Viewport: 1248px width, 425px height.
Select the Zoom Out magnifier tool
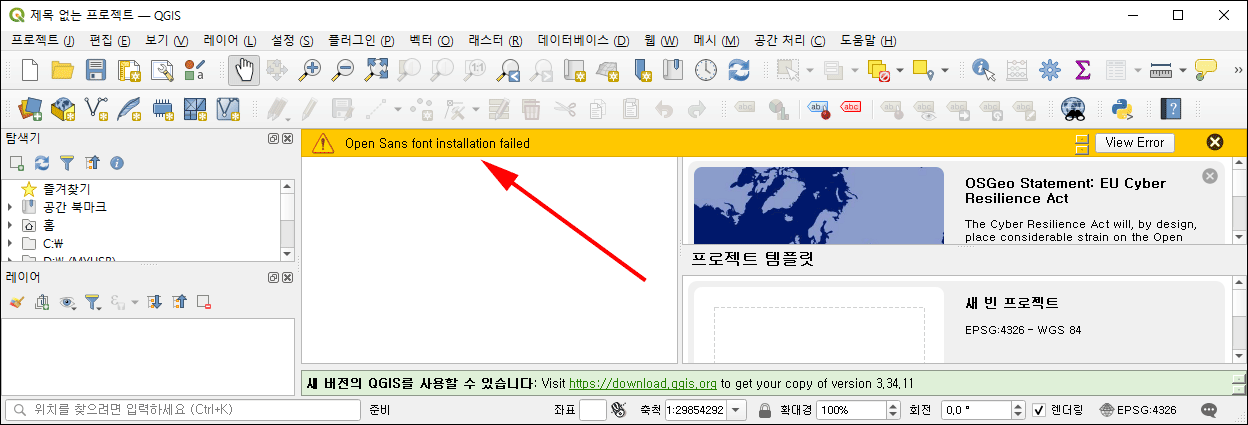tap(343, 70)
